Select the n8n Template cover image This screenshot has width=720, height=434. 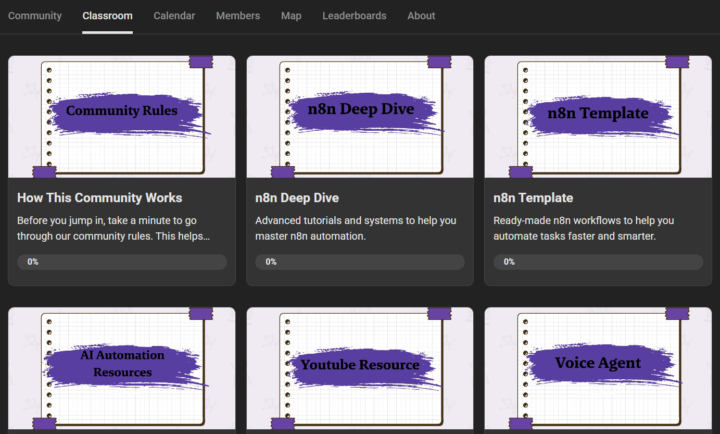[x=598, y=116]
